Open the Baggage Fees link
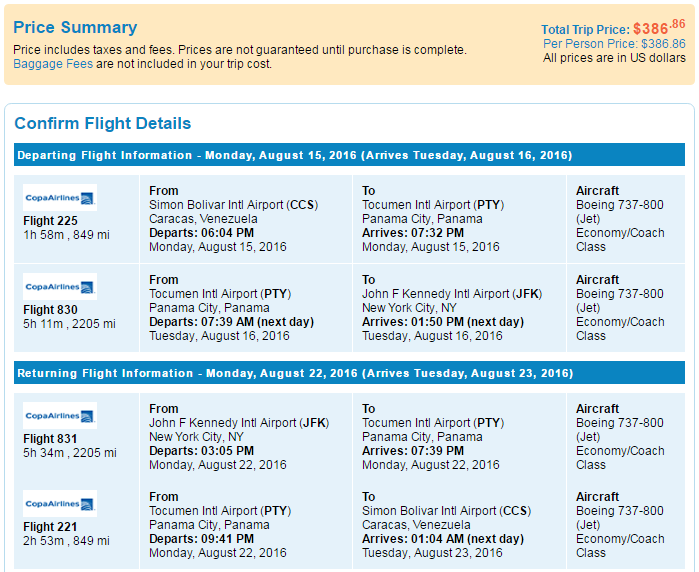Screen dimensions: 699x572 pyautogui.click(x=53, y=64)
